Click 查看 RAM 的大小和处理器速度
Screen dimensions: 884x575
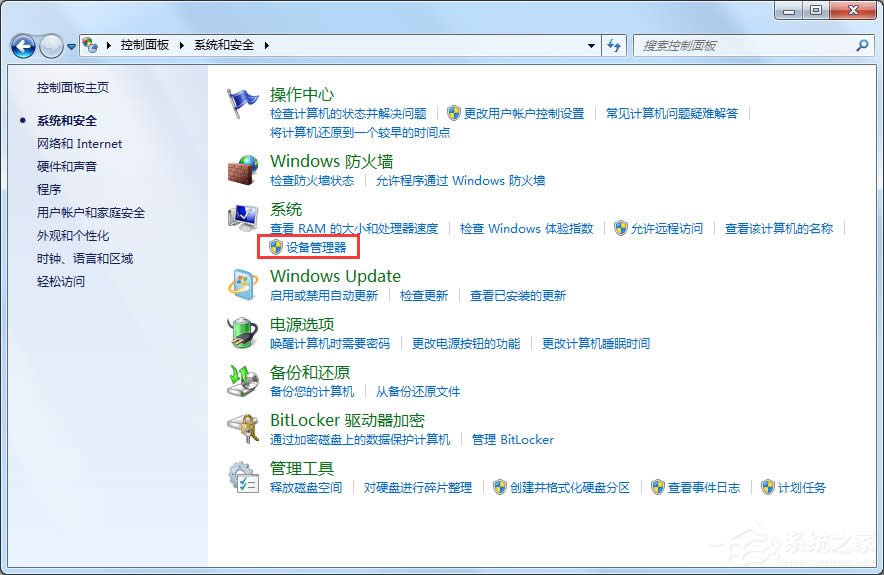point(353,228)
